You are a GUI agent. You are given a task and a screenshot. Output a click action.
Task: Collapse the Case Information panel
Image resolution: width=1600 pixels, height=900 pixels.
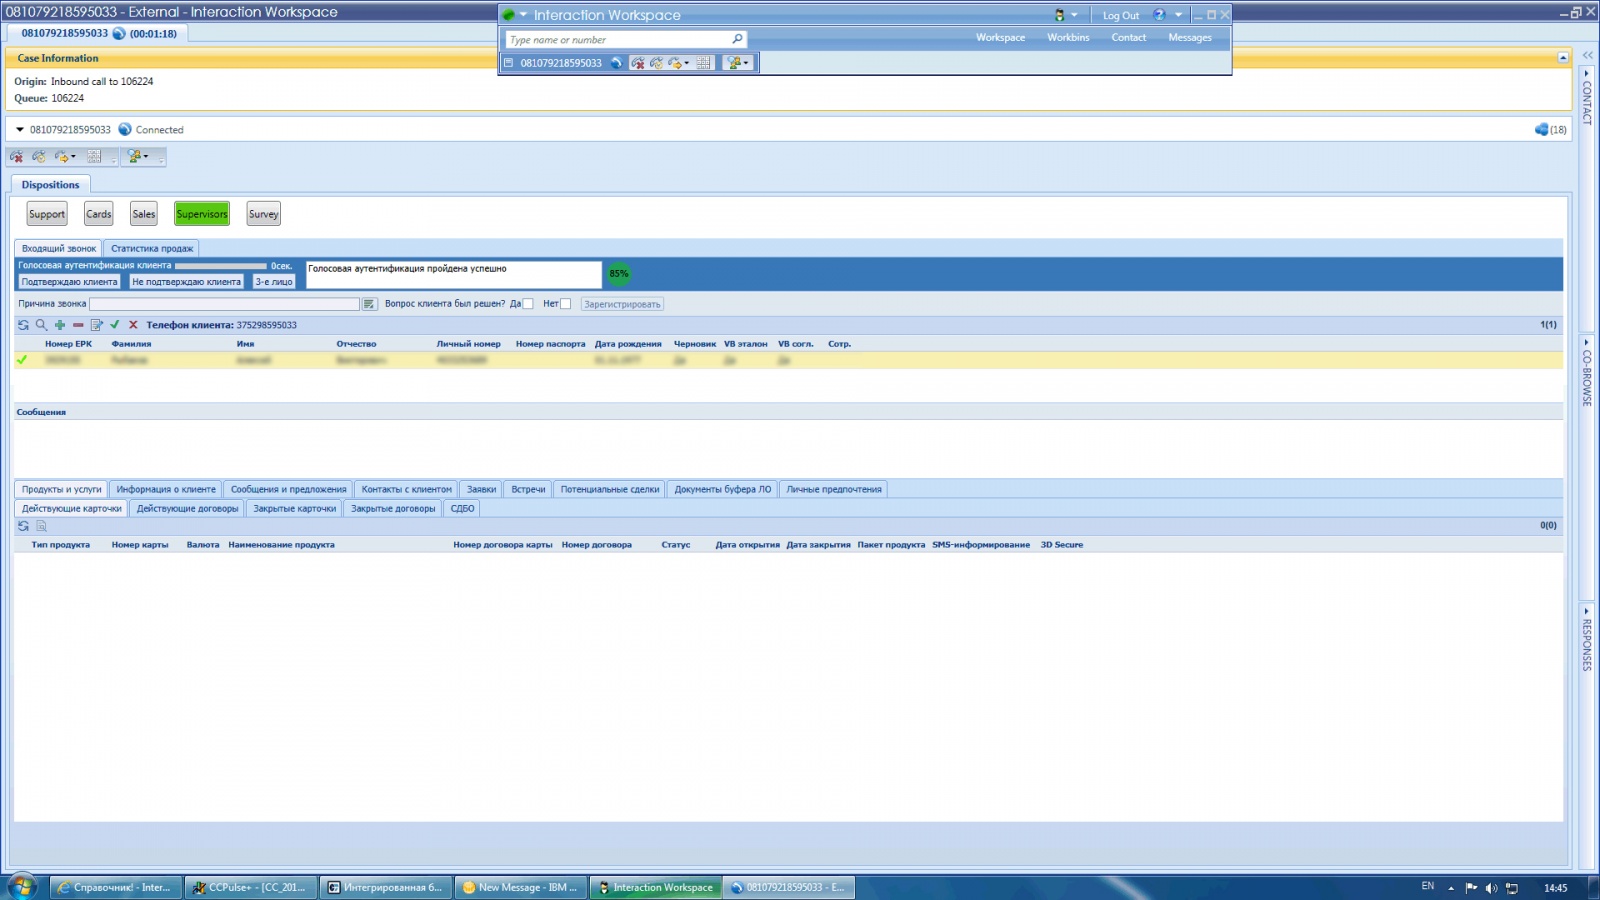[x=1563, y=58]
